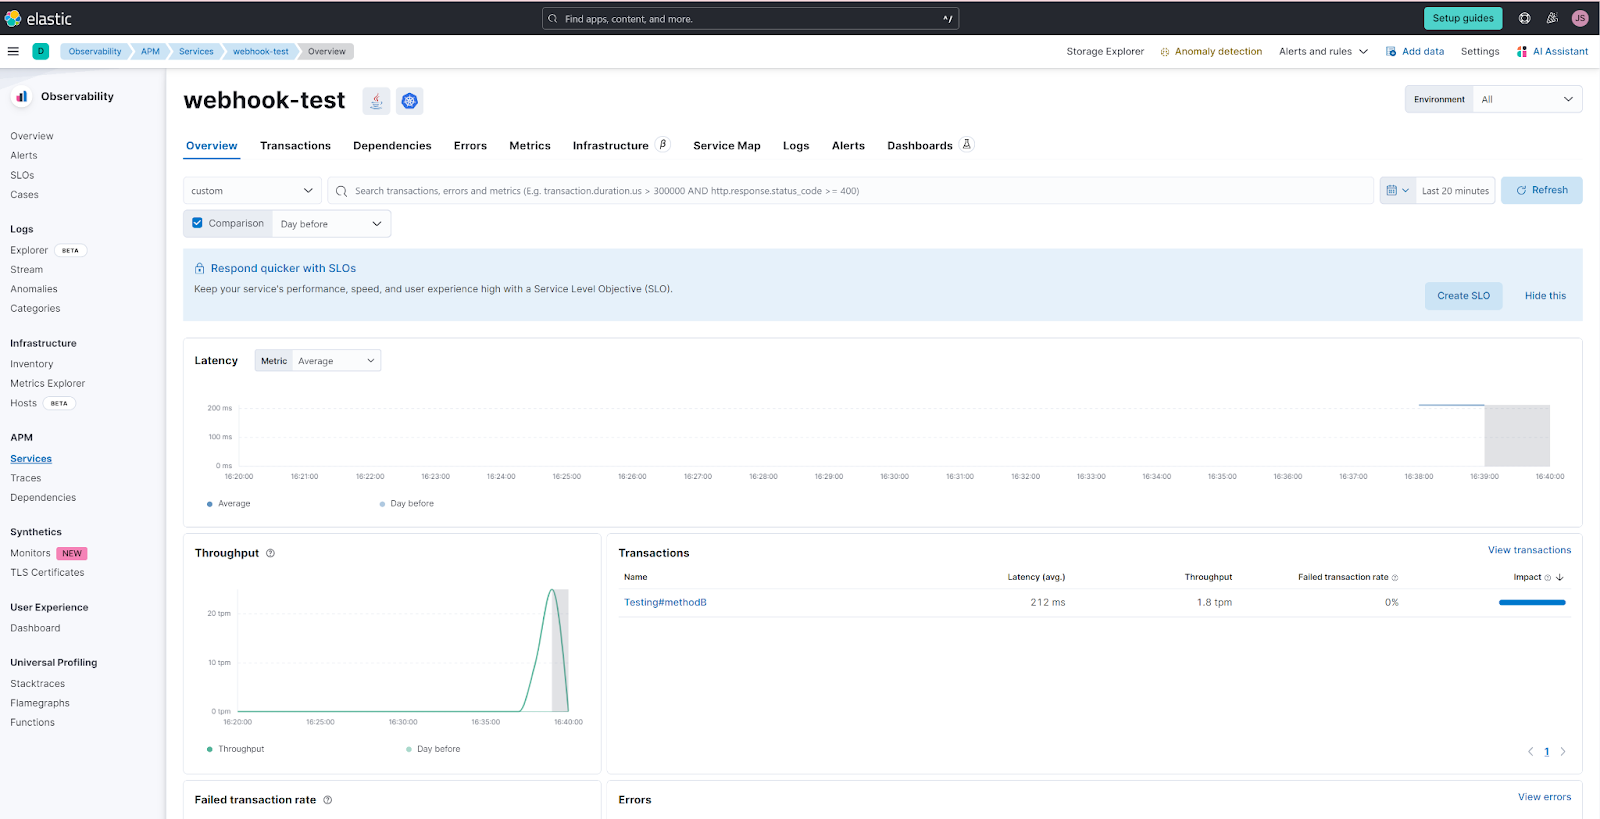The width and height of the screenshot is (1600, 819).
Task: Open the newsfeed notifications icon
Action: pyautogui.click(x=1552, y=18)
